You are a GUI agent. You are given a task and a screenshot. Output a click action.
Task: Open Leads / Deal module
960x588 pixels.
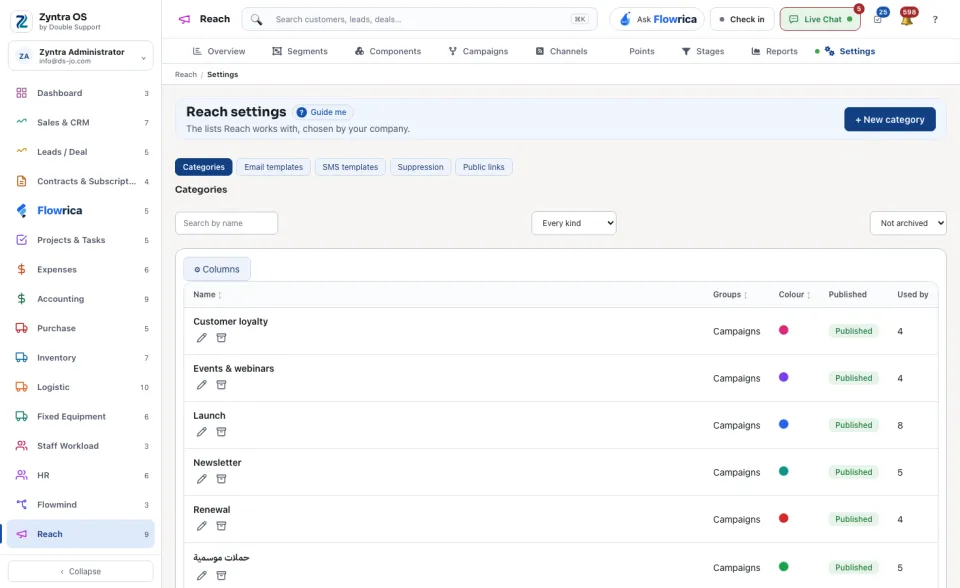(x=81, y=152)
